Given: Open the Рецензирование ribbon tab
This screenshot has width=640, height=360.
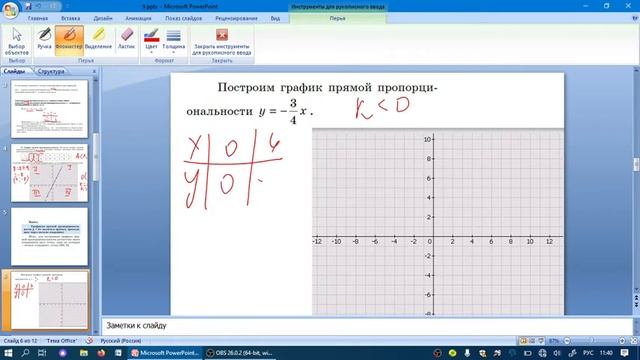Looking at the screenshot, I should (236, 18).
